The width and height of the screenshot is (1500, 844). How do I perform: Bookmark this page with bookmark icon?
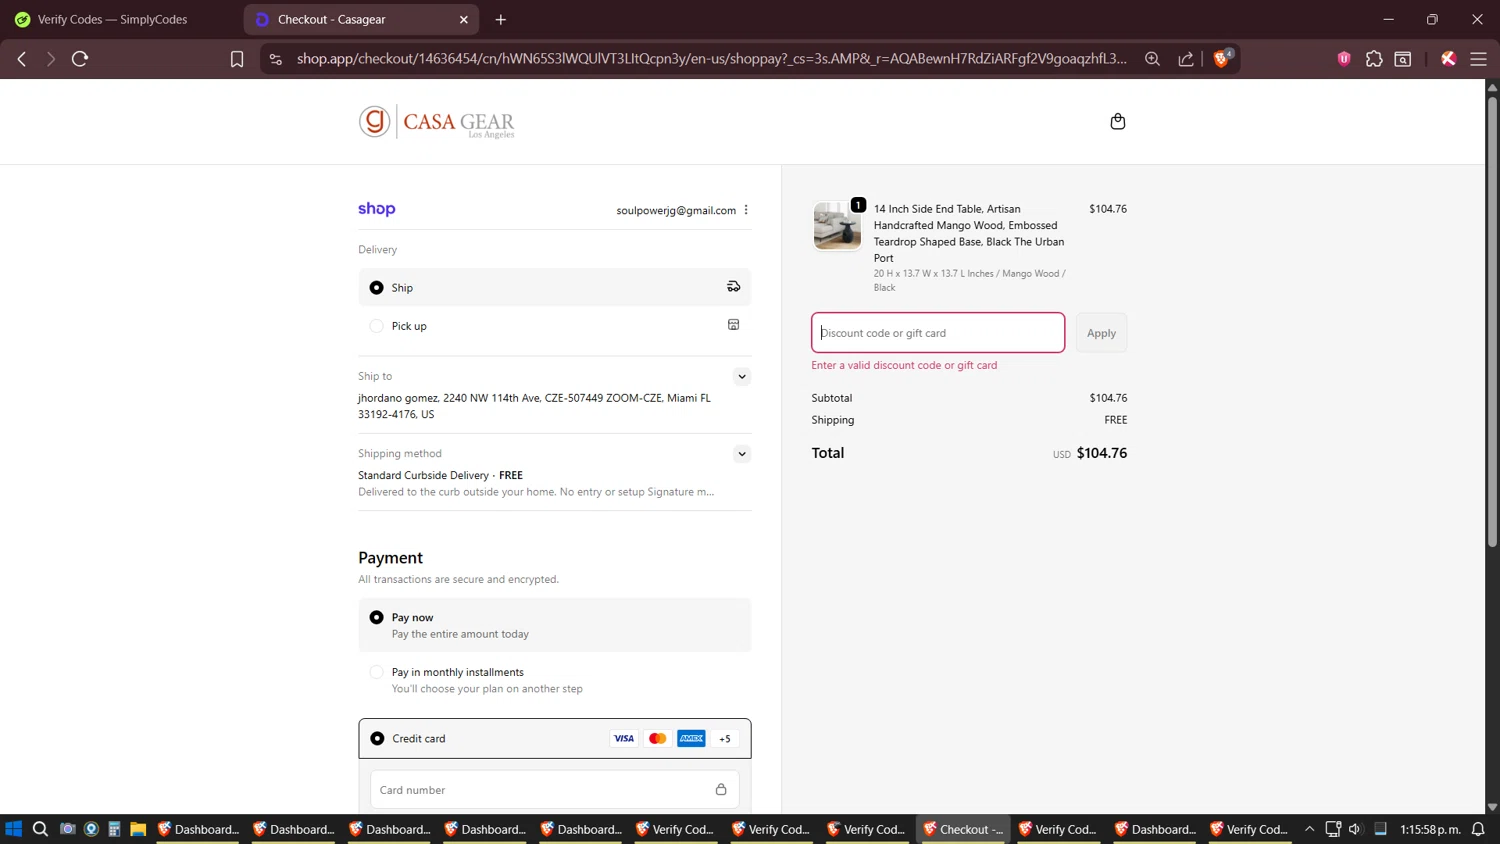point(237,59)
